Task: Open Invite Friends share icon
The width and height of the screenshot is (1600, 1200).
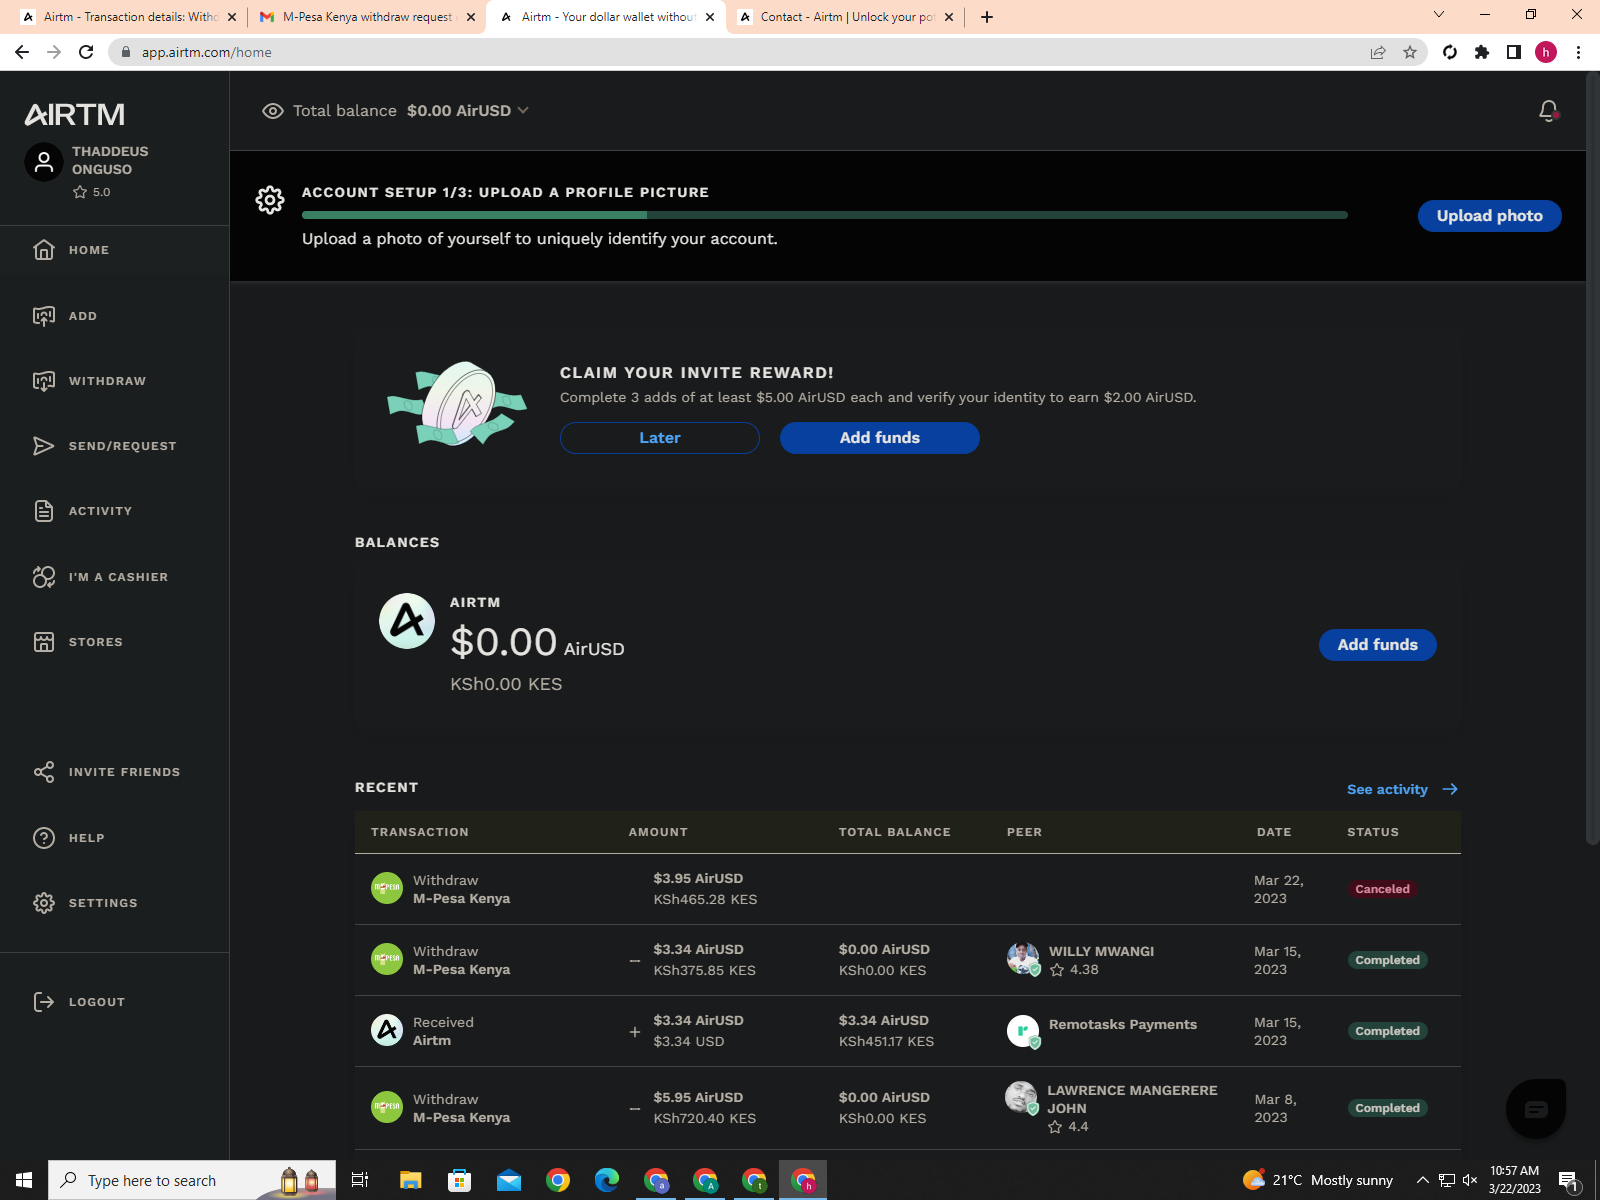Action: tap(44, 772)
